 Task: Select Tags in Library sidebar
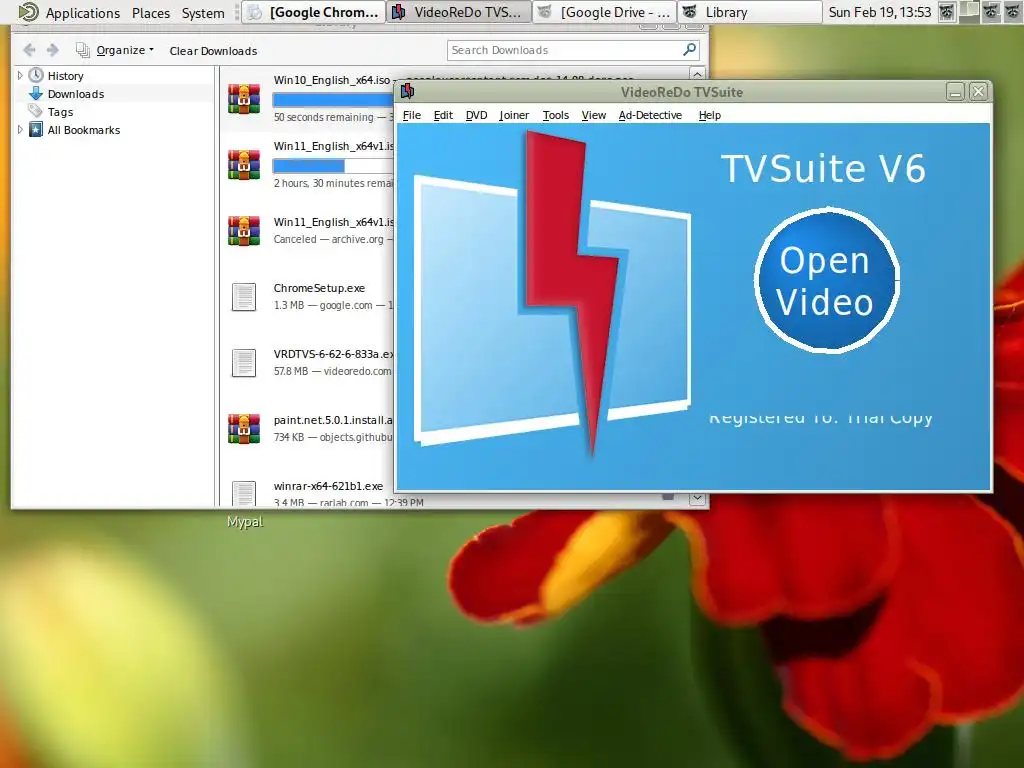click(60, 112)
